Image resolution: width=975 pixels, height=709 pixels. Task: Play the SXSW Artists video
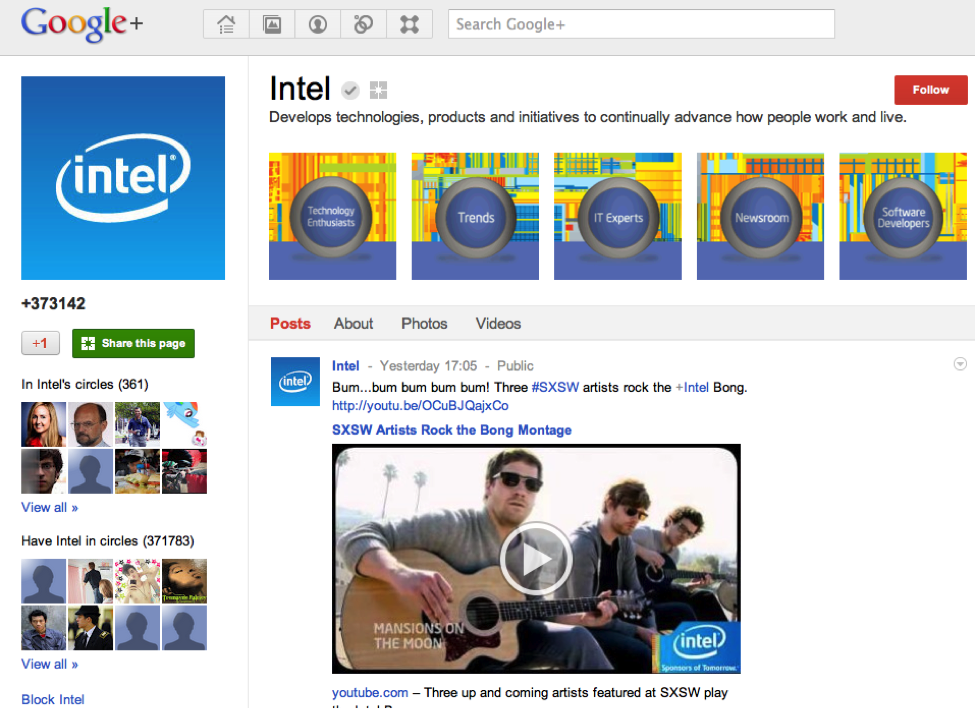tap(536, 558)
